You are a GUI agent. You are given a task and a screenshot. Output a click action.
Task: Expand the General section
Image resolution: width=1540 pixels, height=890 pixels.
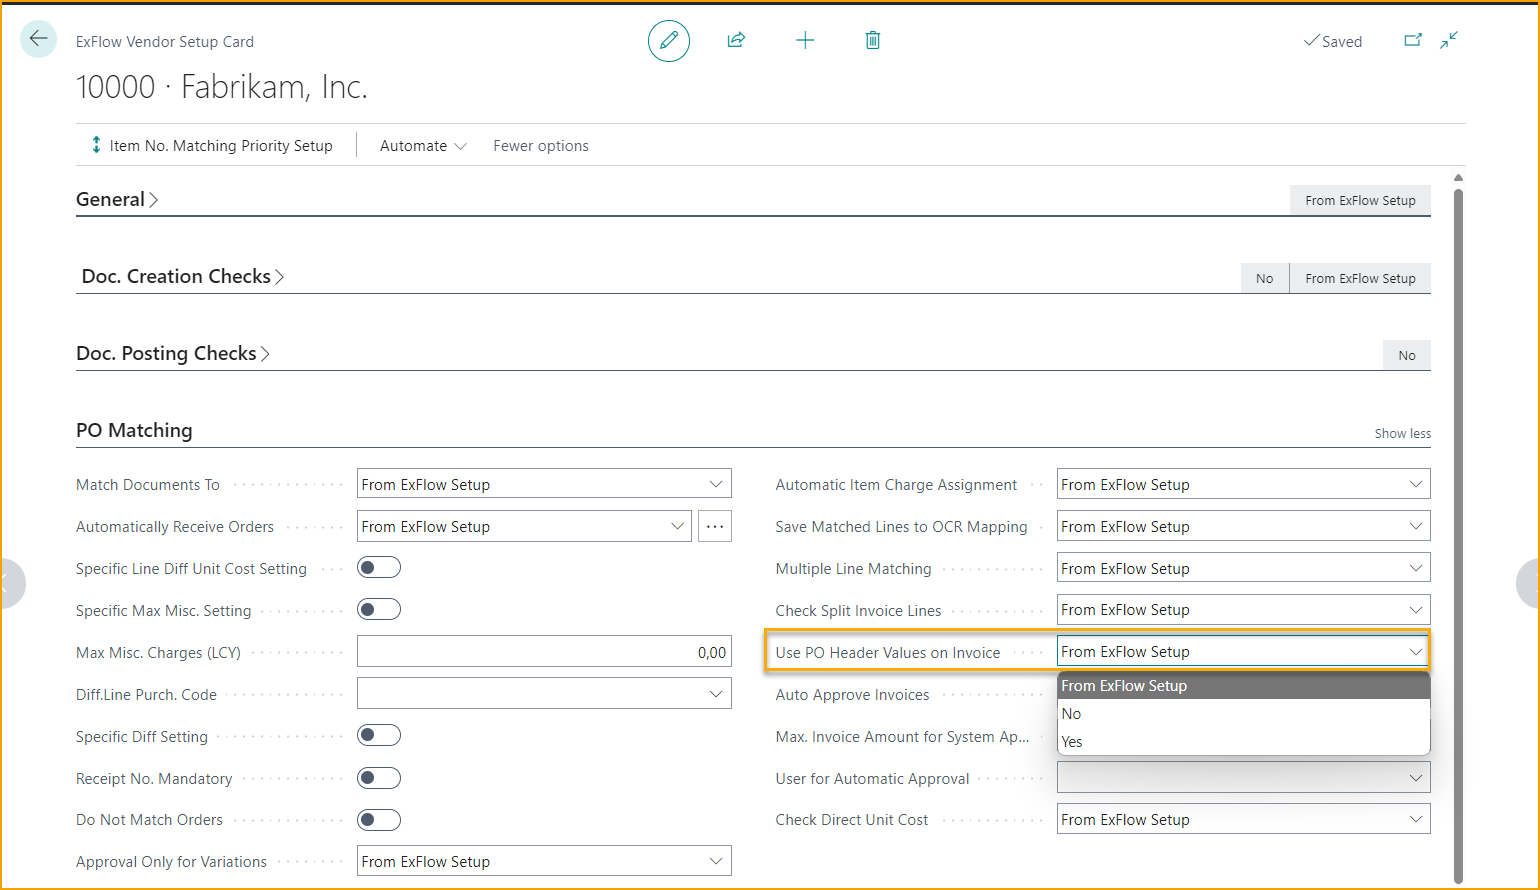point(117,199)
